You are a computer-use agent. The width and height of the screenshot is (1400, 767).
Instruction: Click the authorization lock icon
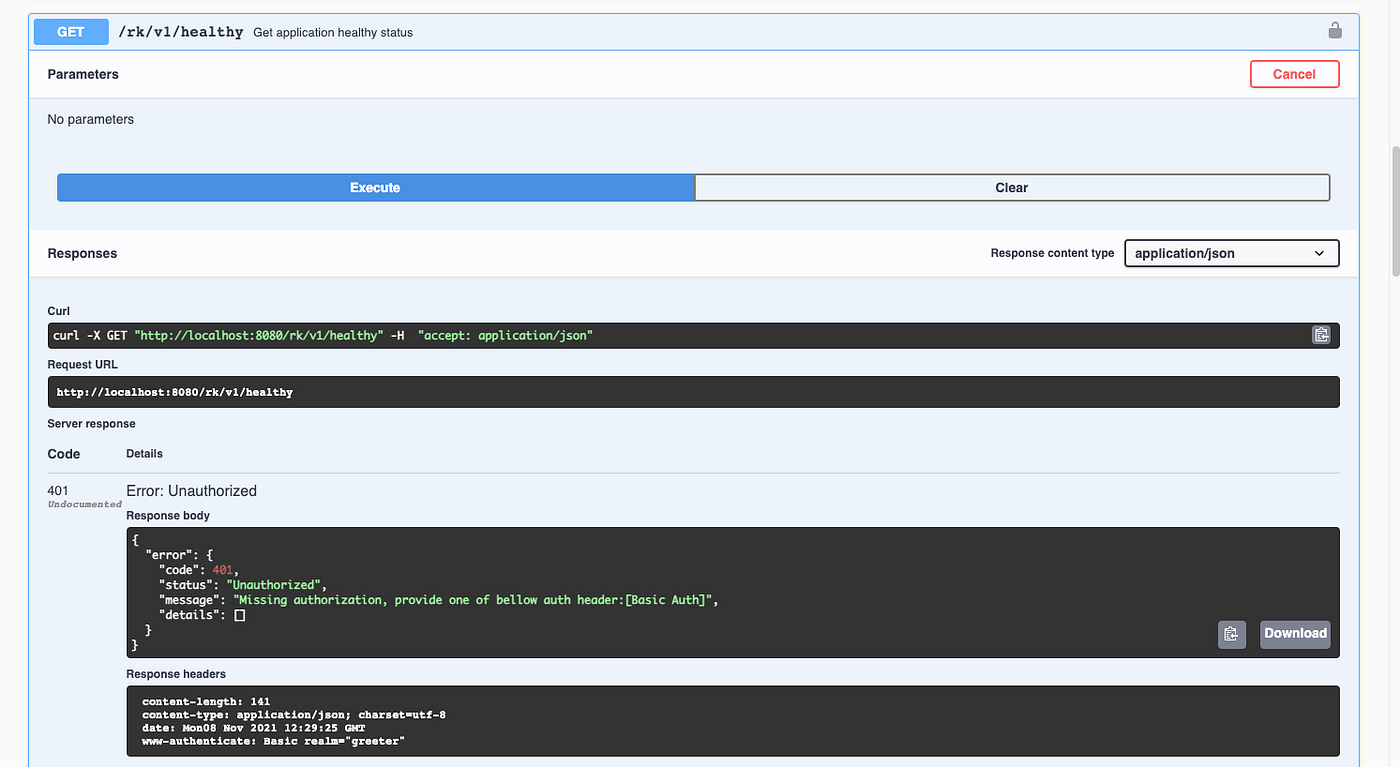point(1334,31)
